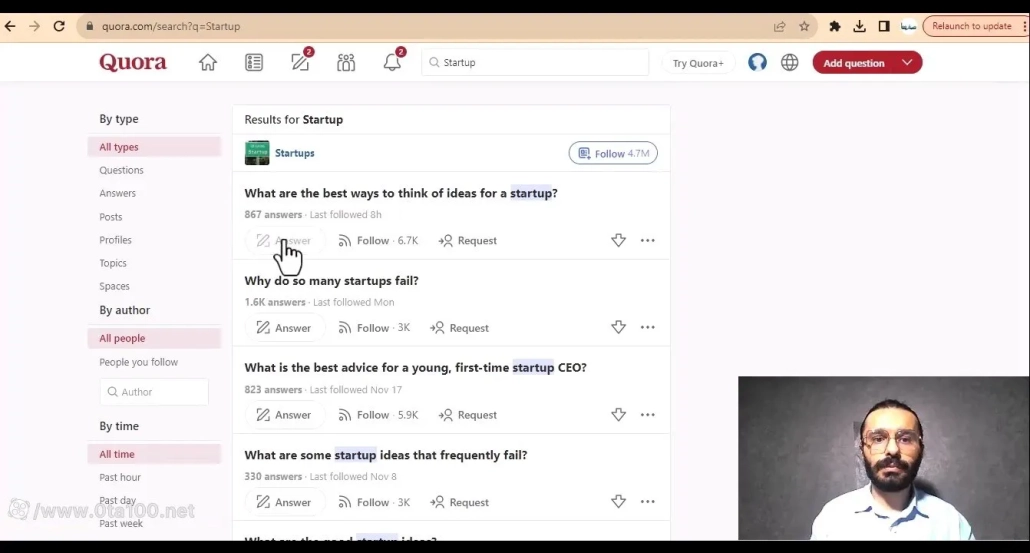
Task: Select 'People you follow' author filter
Action: pos(138,362)
